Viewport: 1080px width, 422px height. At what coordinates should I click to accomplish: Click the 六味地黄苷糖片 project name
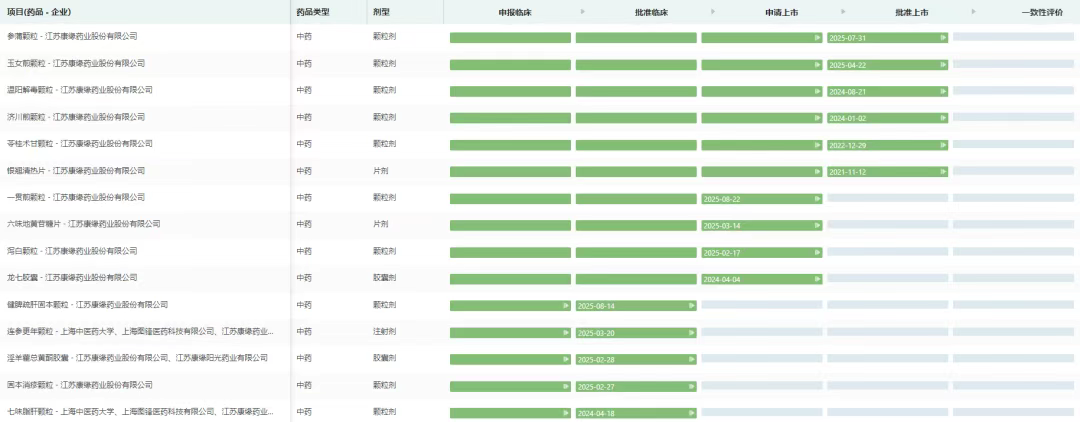click(x=83, y=224)
